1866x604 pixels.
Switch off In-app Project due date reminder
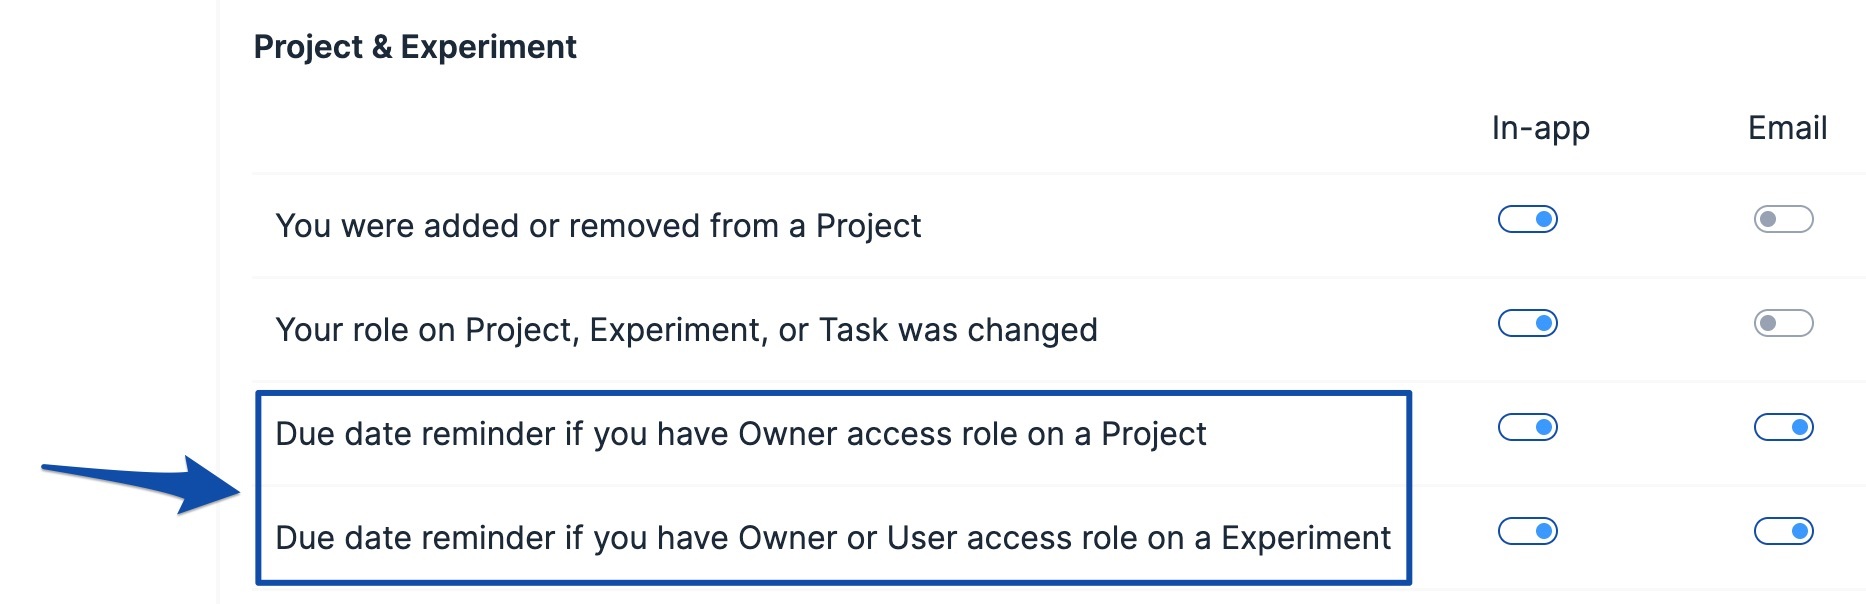pos(1527,427)
